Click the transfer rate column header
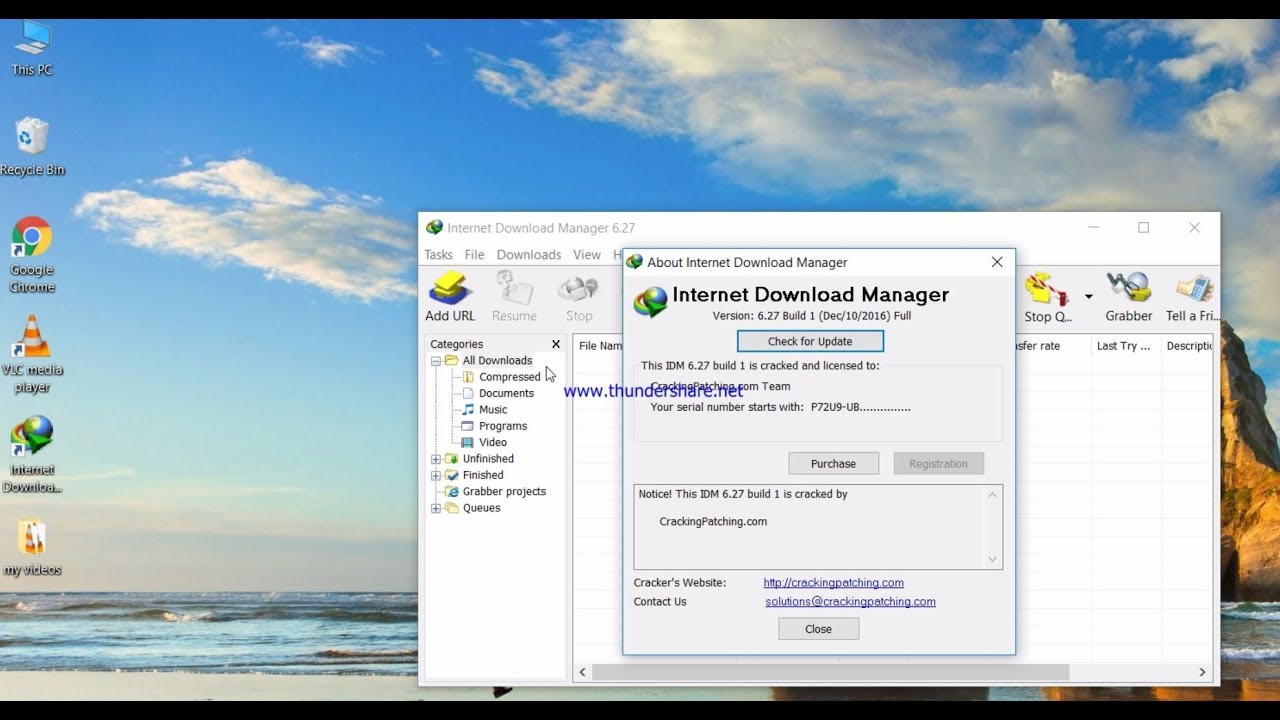Image resolution: width=1280 pixels, height=720 pixels. (x=1053, y=346)
